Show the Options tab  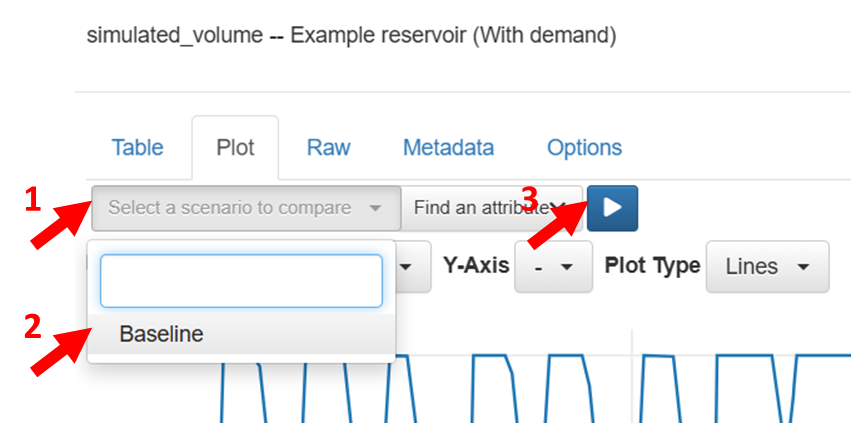click(x=584, y=148)
